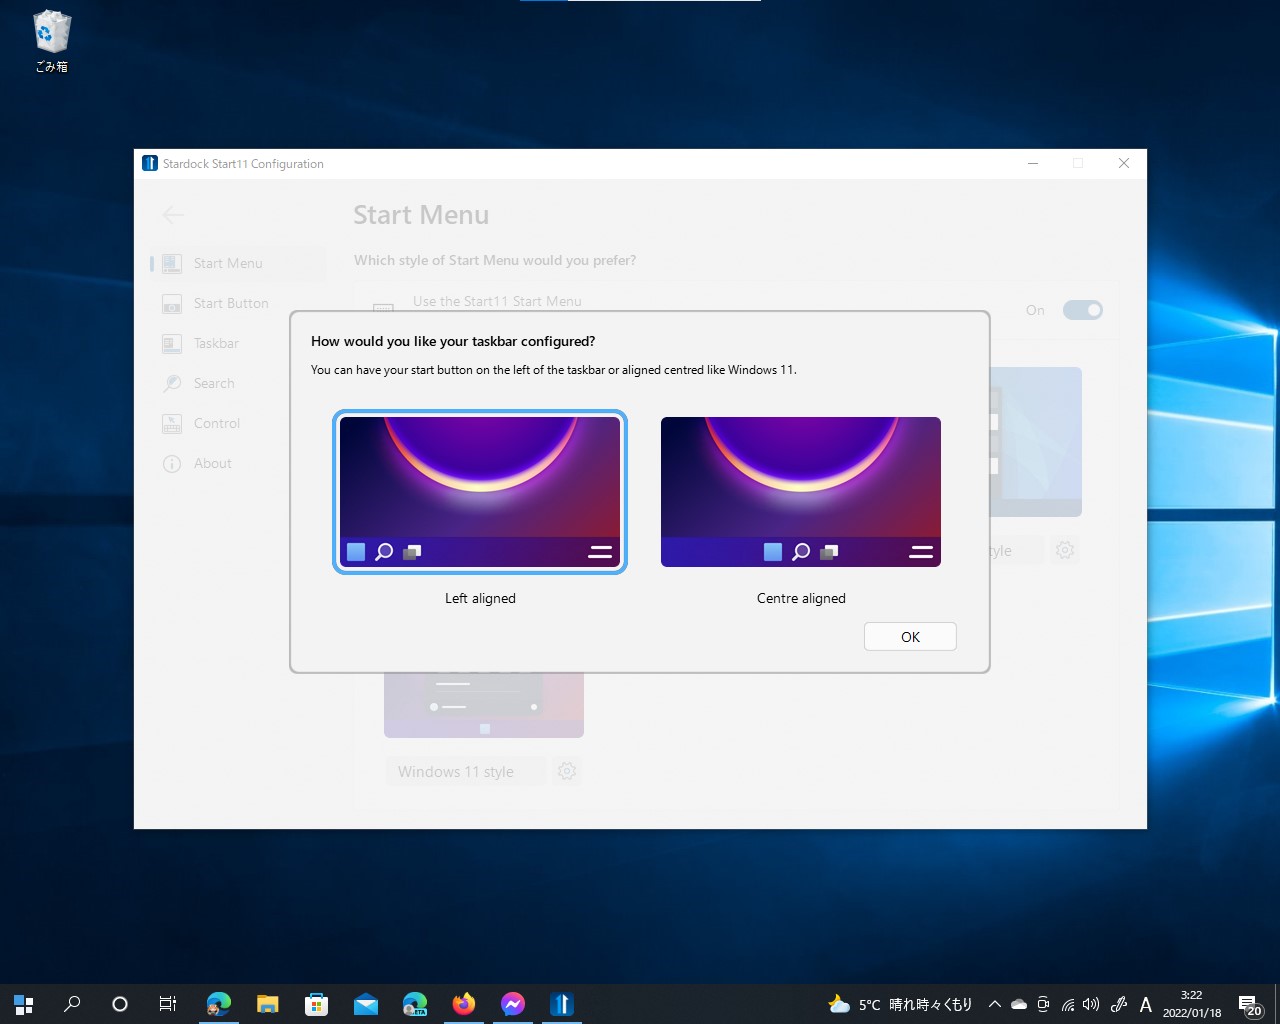
Task: Expand the Windows 11 style dropdown
Action: pos(466,771)
